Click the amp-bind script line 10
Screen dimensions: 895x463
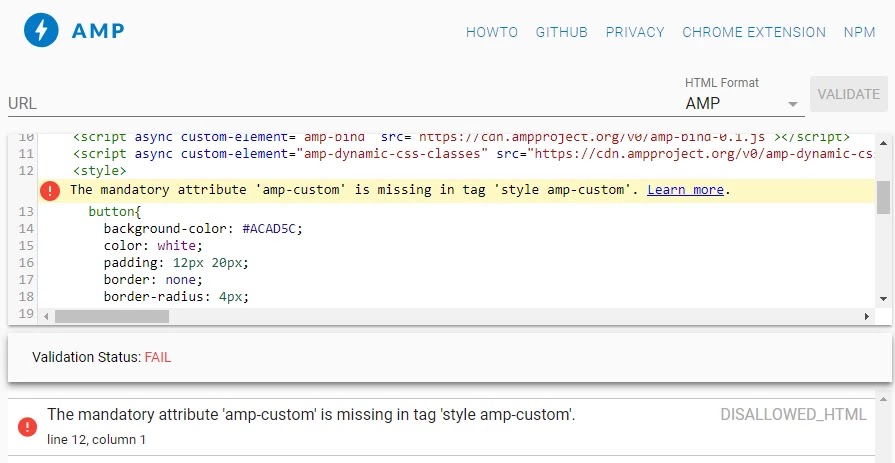pyautogui.click(x=461, y=138)
